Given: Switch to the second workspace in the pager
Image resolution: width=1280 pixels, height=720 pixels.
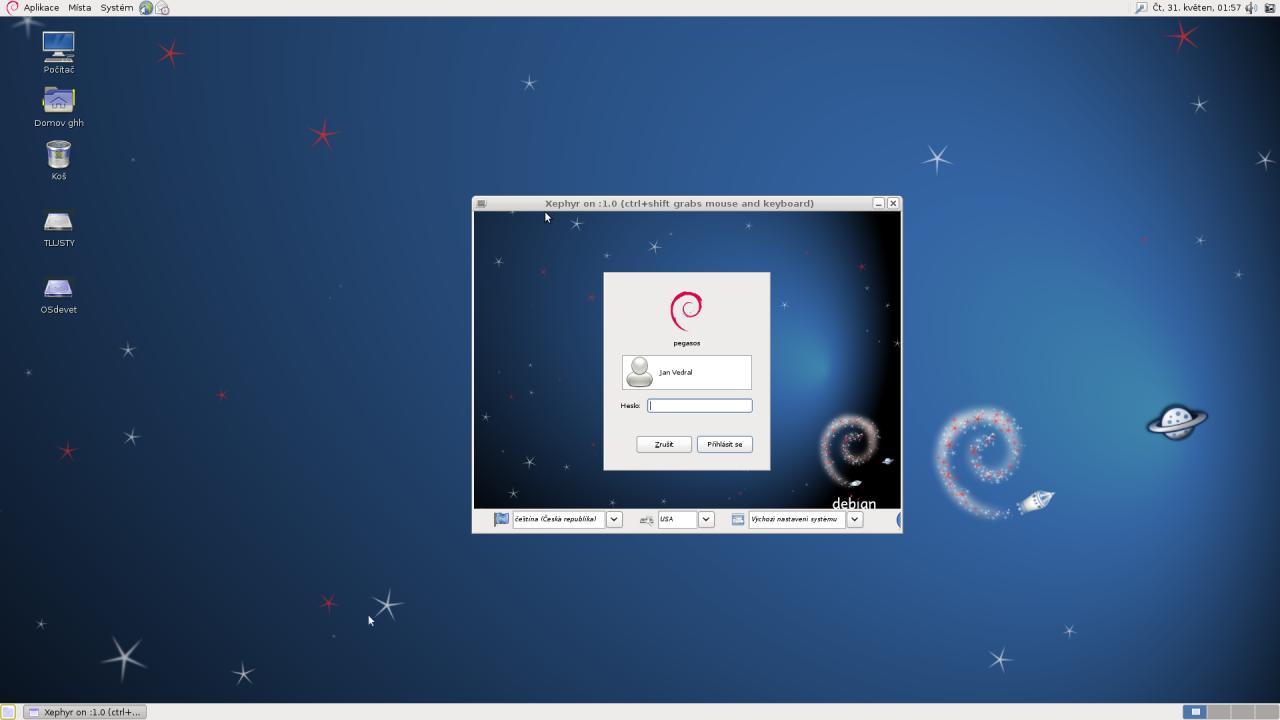Looking at the screenshot, I should [1219, 712].
